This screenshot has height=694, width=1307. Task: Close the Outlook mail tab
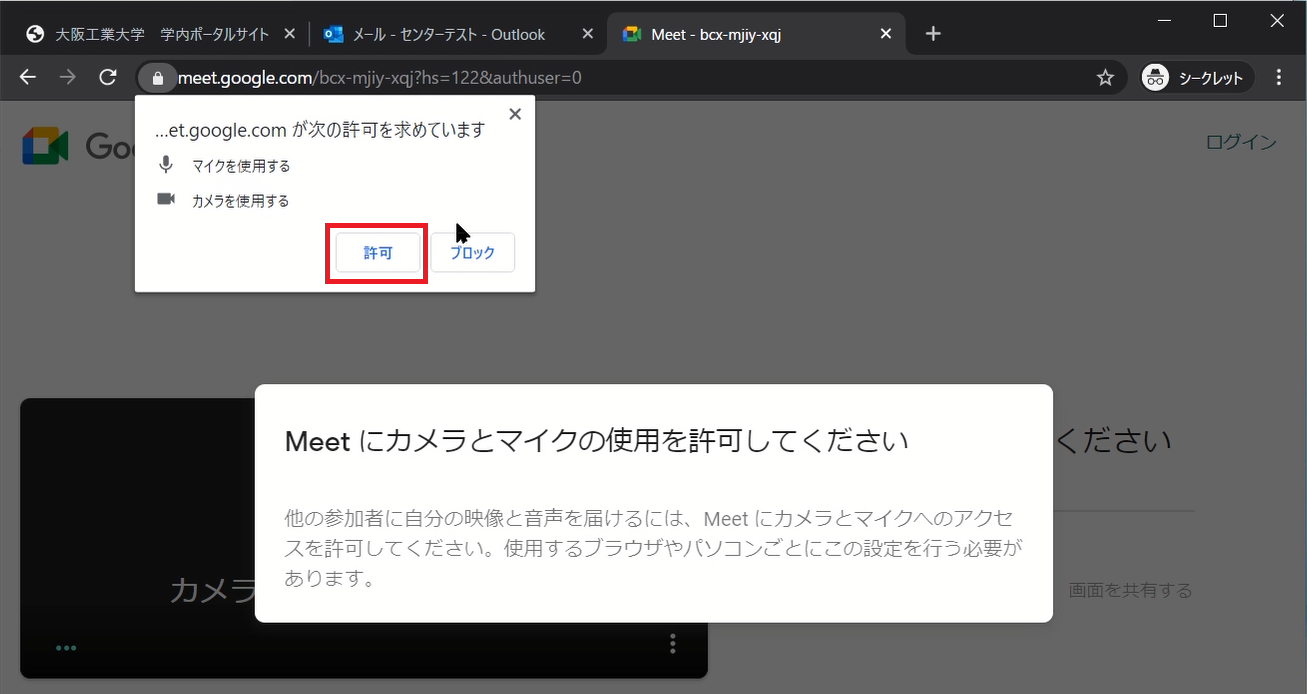click(x=588, y=34)
